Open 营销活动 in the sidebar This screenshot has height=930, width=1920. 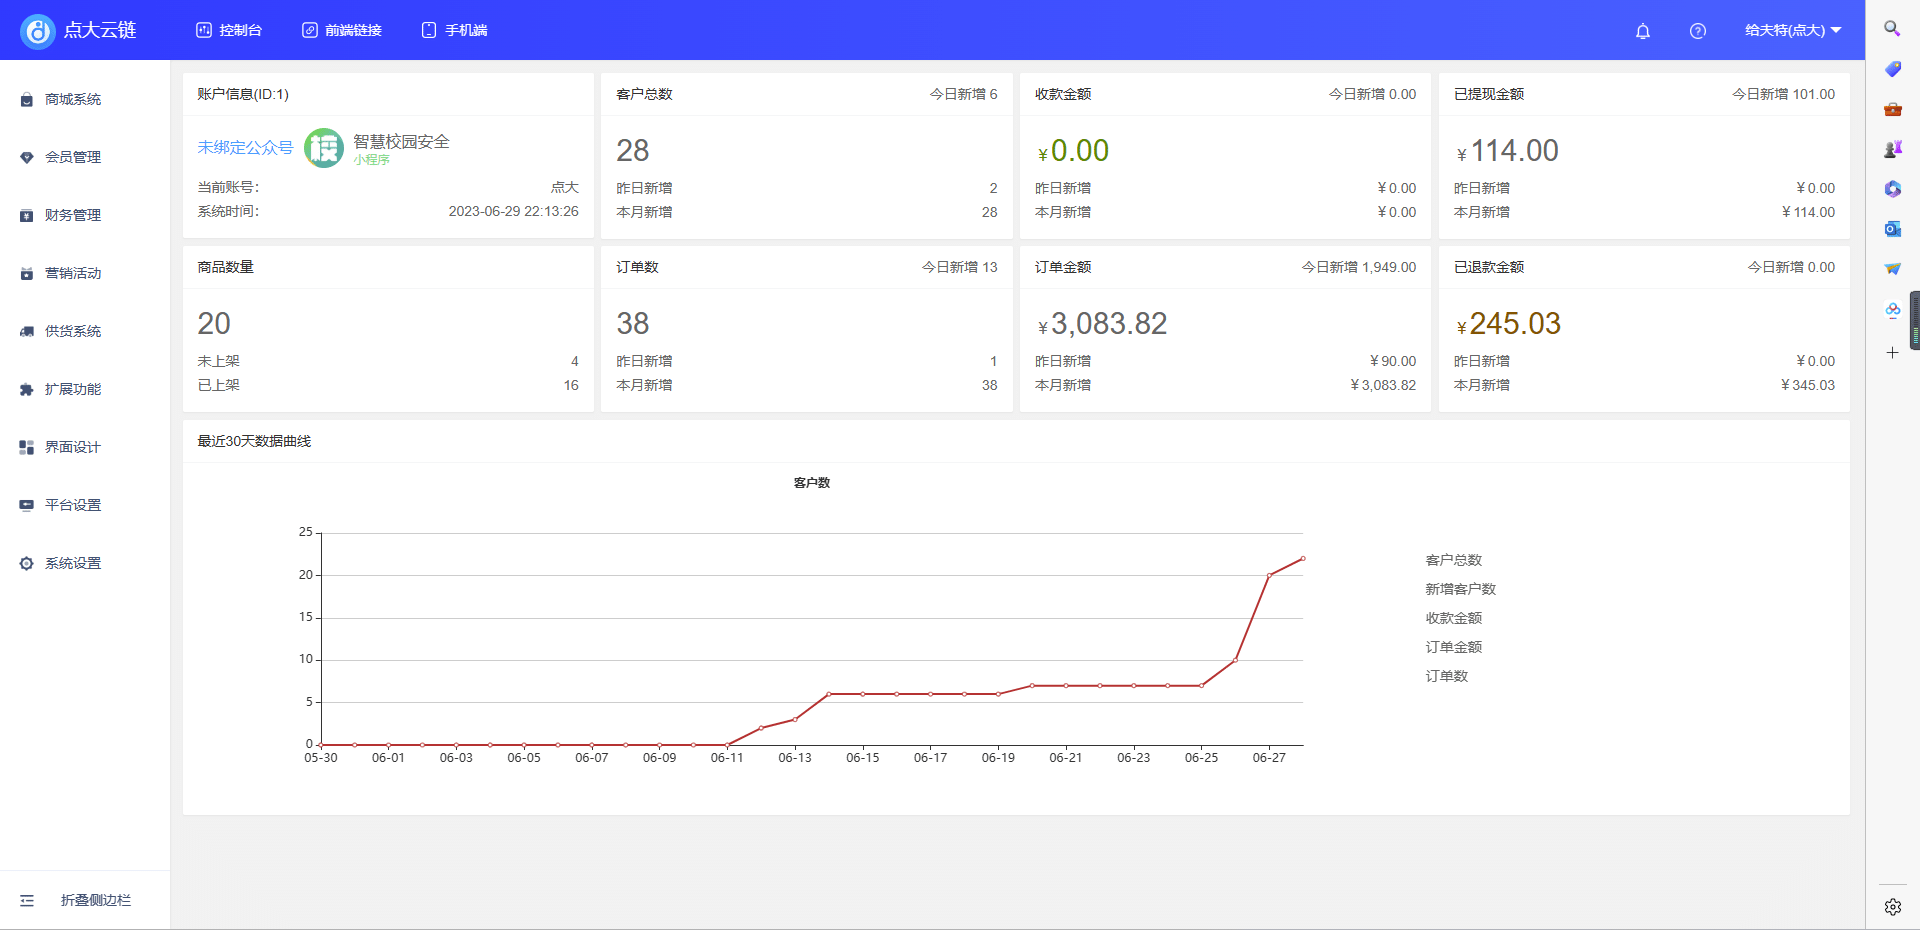click(x=73, y=273)
